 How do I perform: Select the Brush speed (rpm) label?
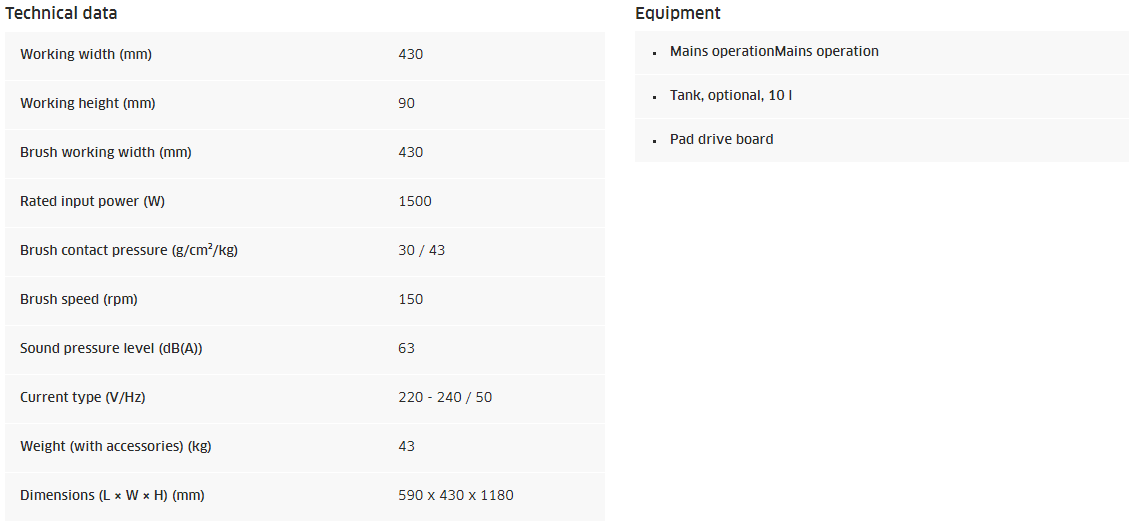[x=79, y=299]
